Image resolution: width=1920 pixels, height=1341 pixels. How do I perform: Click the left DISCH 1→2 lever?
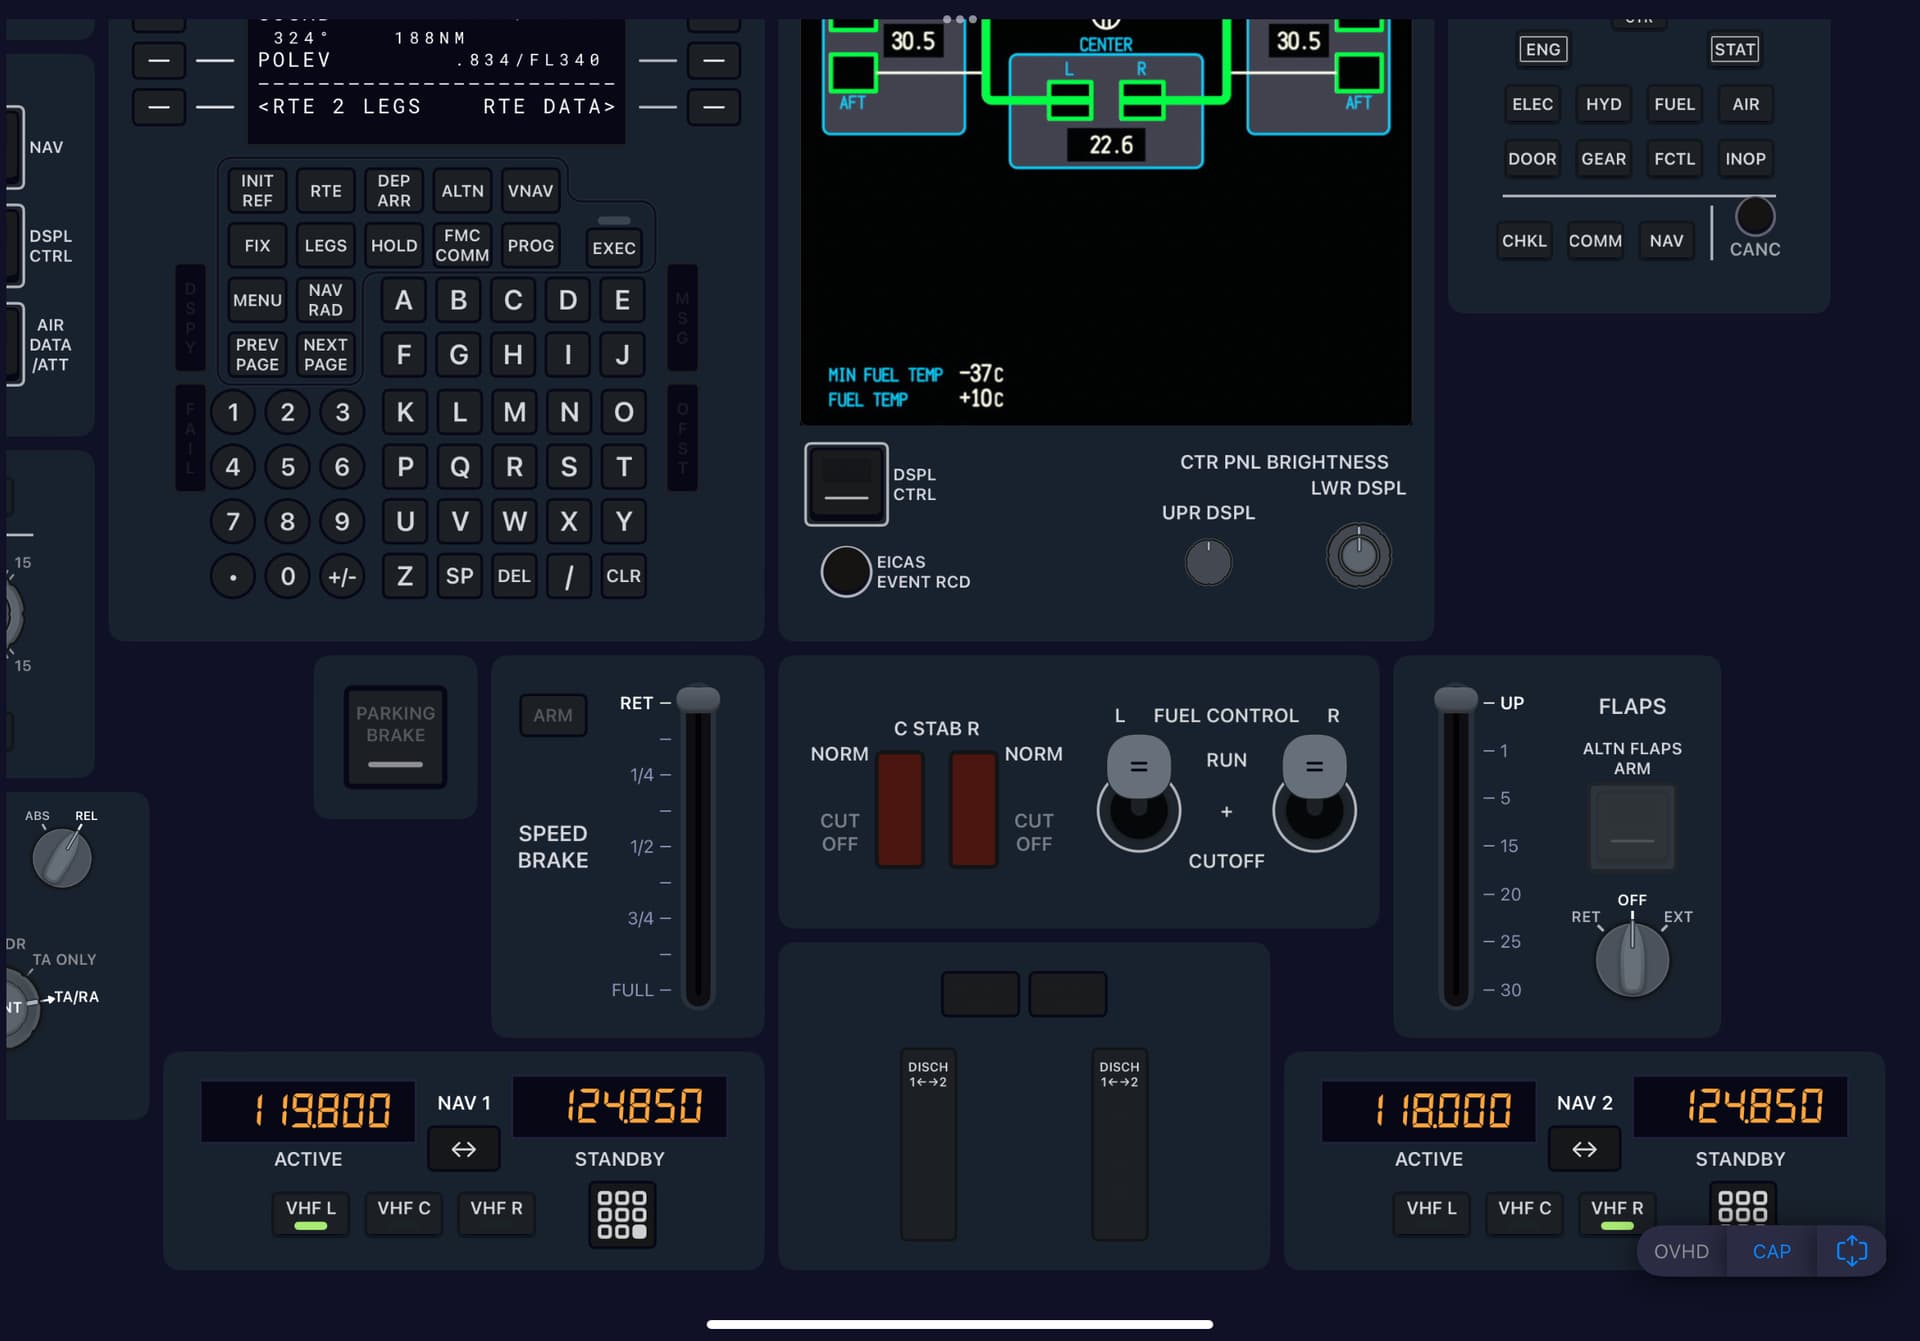pyautogui.click(x=928, y=1145)
